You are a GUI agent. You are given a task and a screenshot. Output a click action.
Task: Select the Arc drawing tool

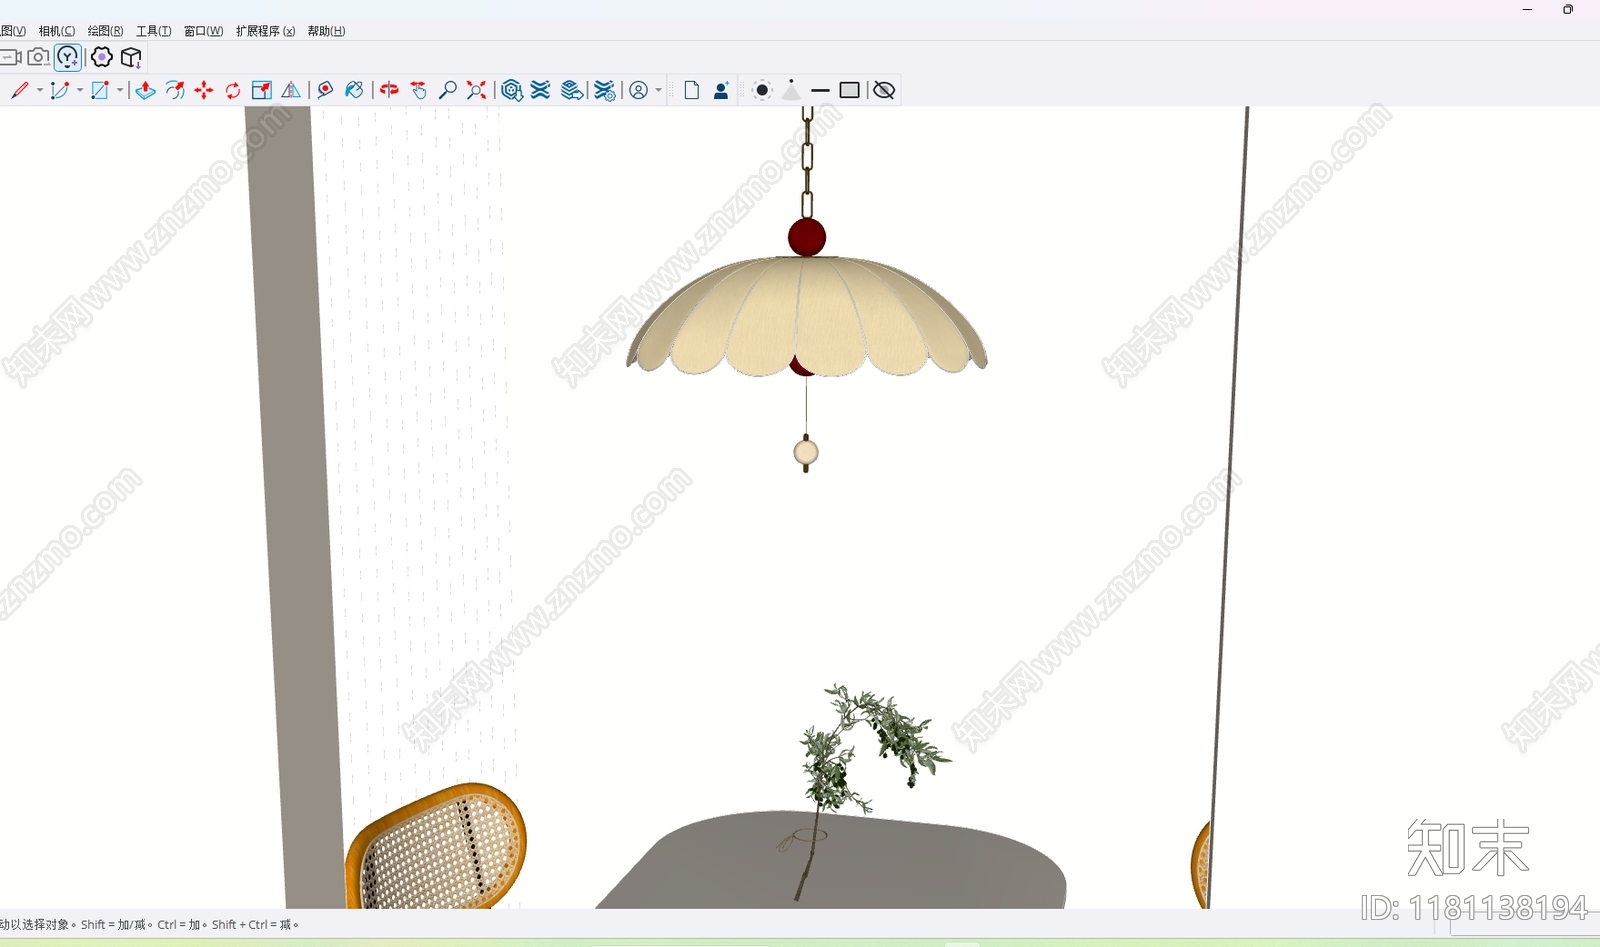60,90
